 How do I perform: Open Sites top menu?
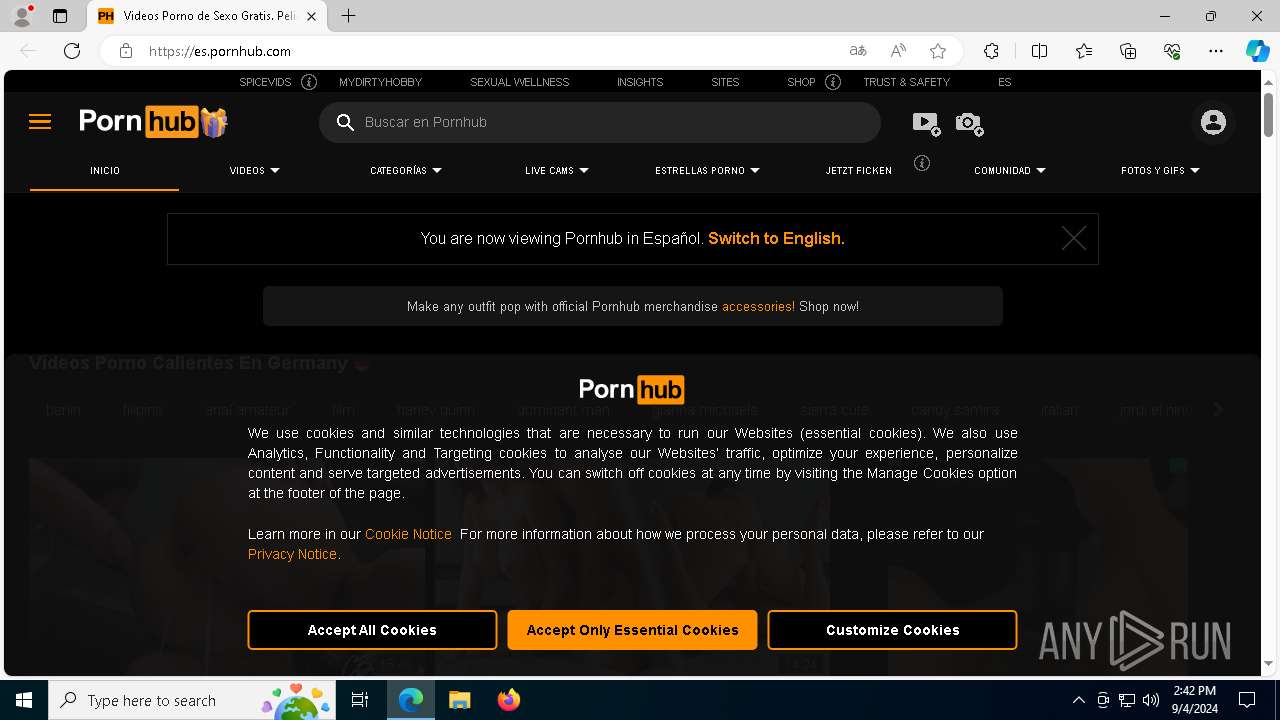tap(725, 82)
